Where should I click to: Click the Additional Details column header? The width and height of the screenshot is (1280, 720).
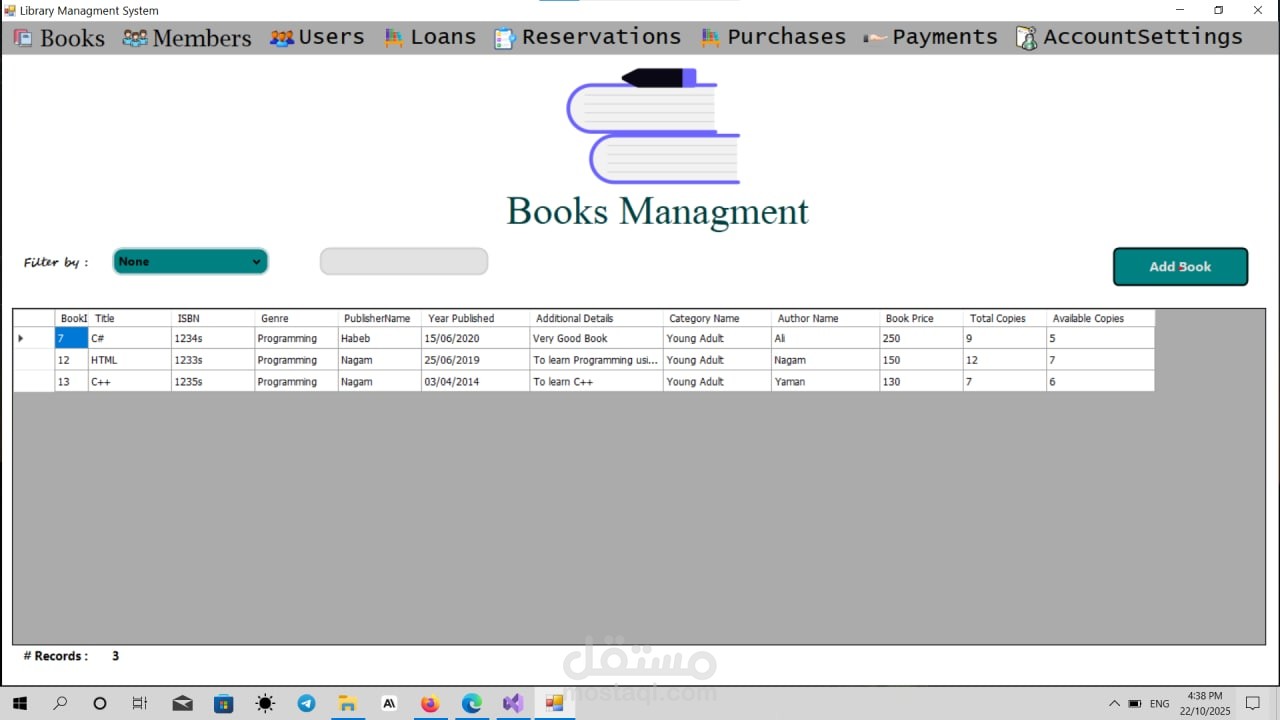596,318
